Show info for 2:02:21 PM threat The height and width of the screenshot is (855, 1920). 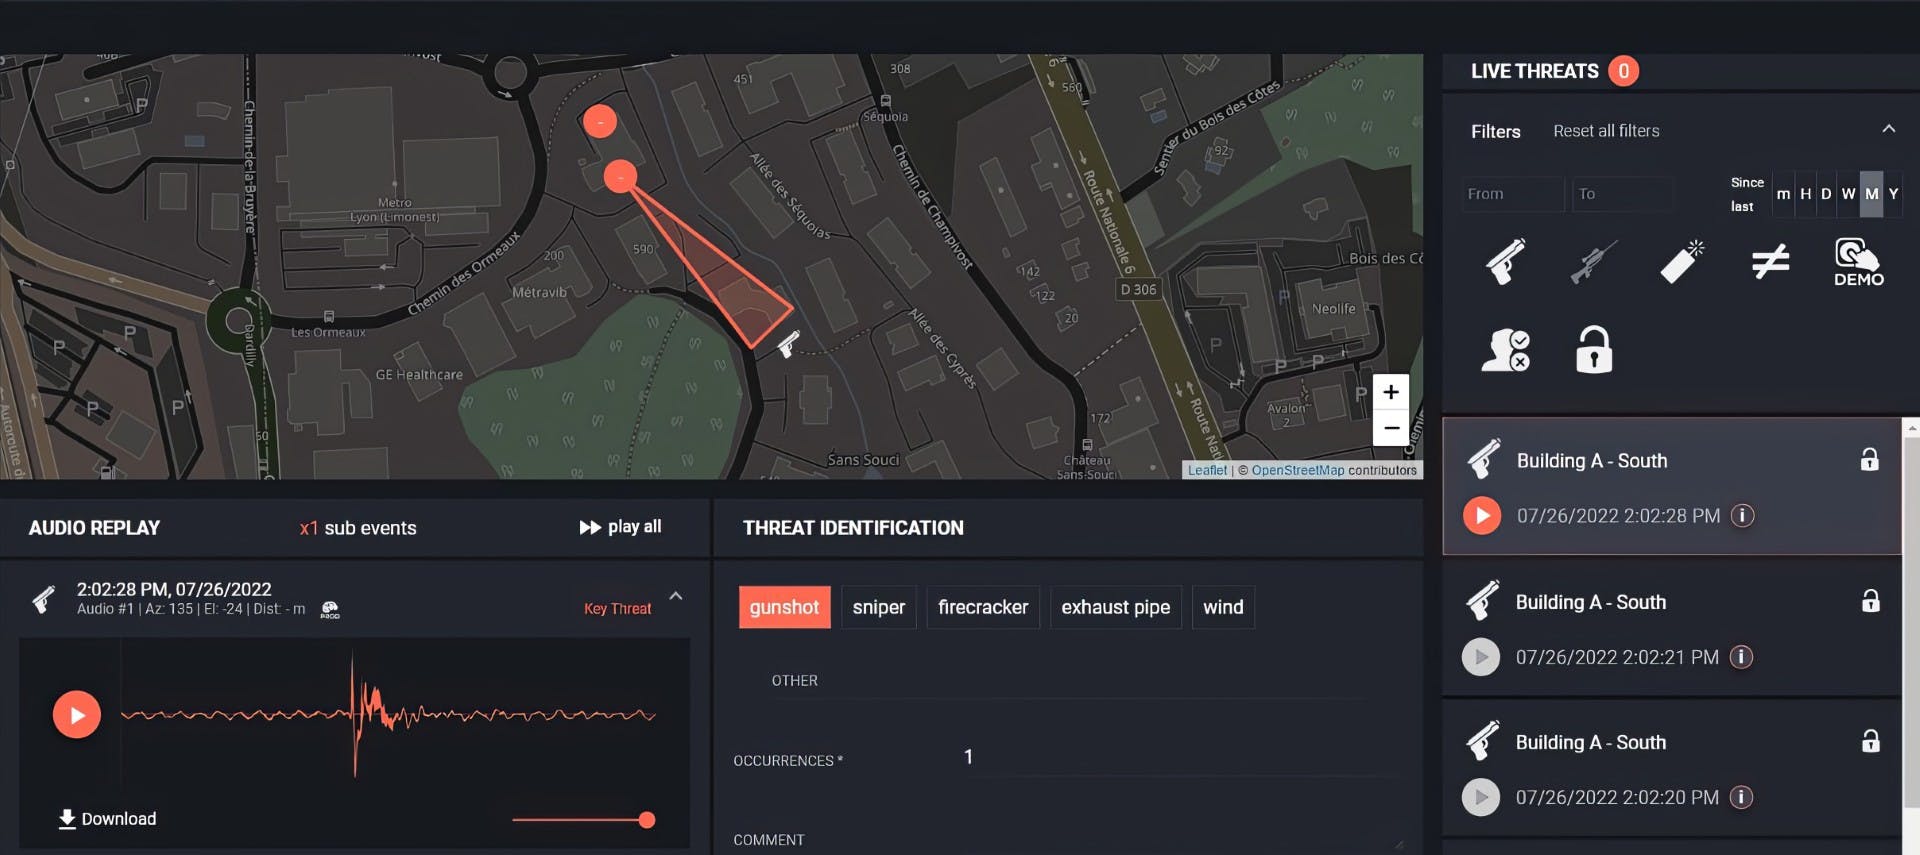pos(1741,657)
